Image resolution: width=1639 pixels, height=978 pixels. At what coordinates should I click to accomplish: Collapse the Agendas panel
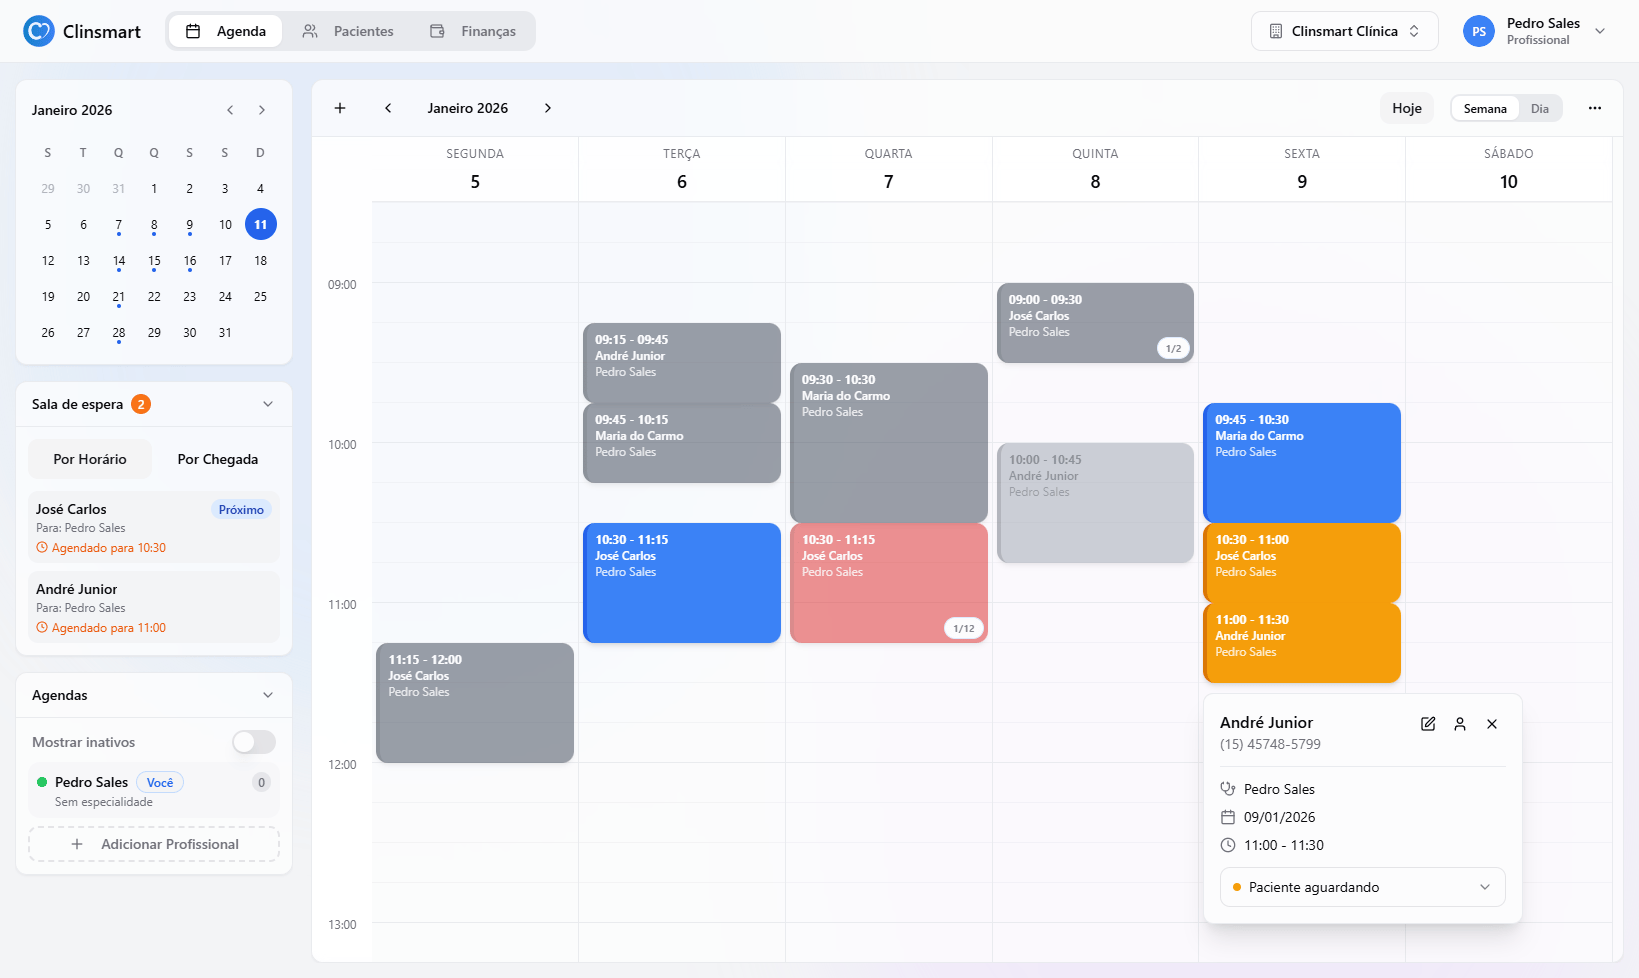click(x=268, y=695)
